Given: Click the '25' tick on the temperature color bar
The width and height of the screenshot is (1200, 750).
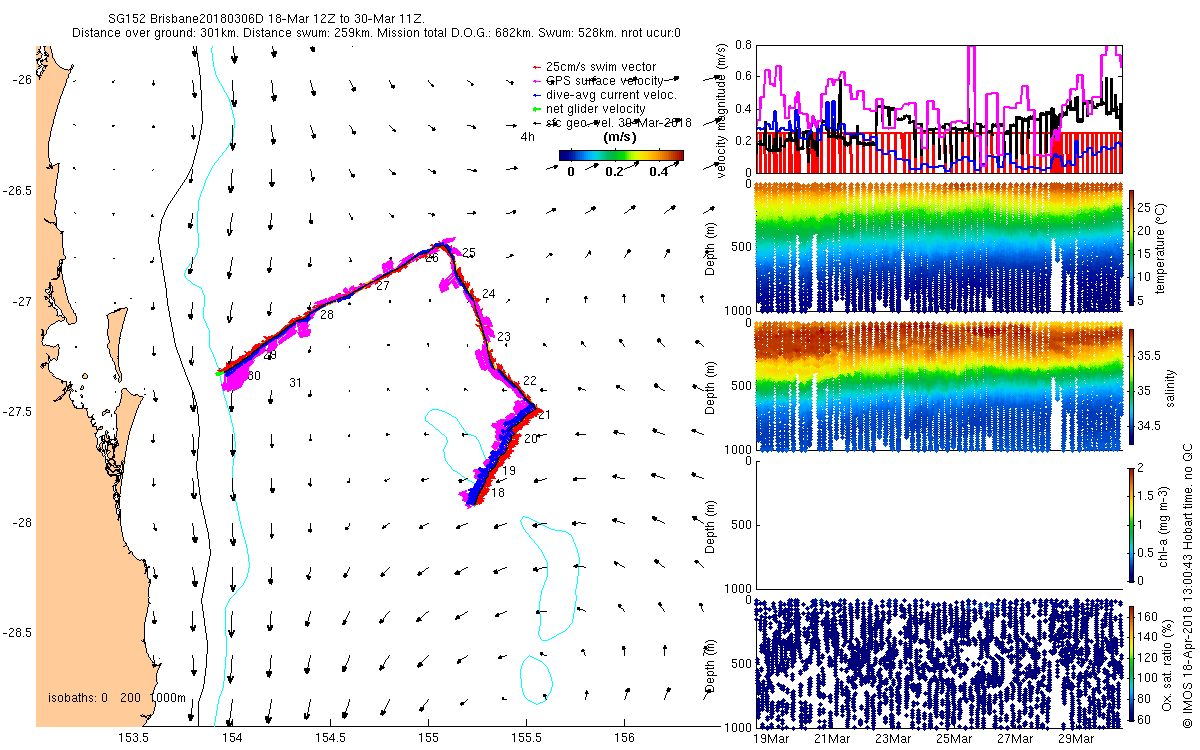Looking at the screenshot, I should [x=1145, y=207].
